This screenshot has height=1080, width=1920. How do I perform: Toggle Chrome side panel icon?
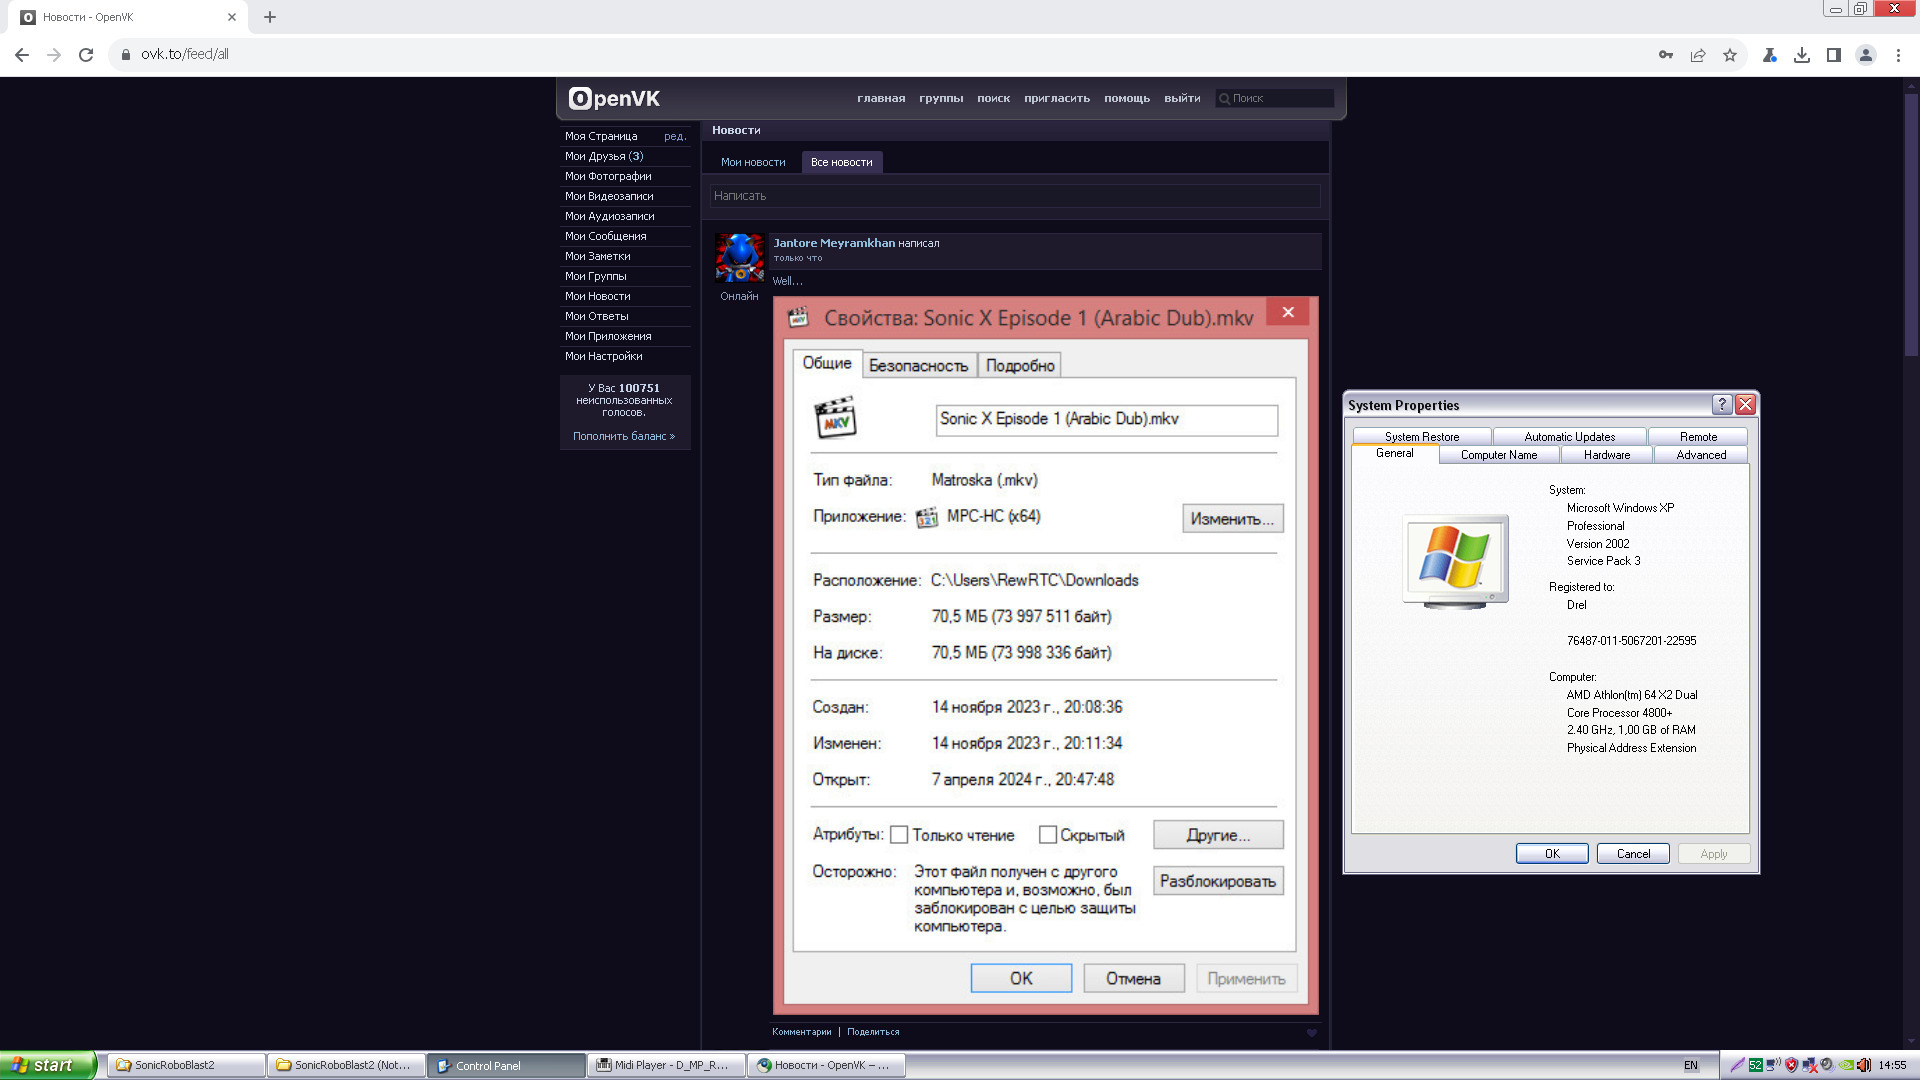pos(1834,55)
